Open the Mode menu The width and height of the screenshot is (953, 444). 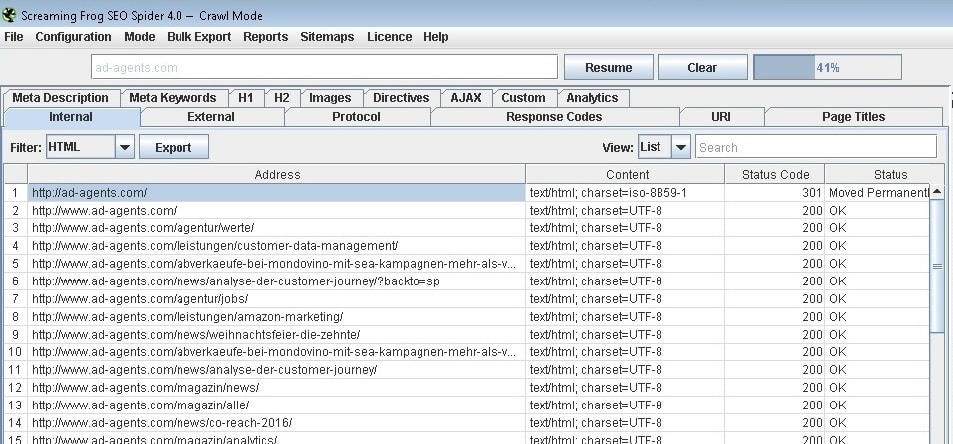pos(140,37)
